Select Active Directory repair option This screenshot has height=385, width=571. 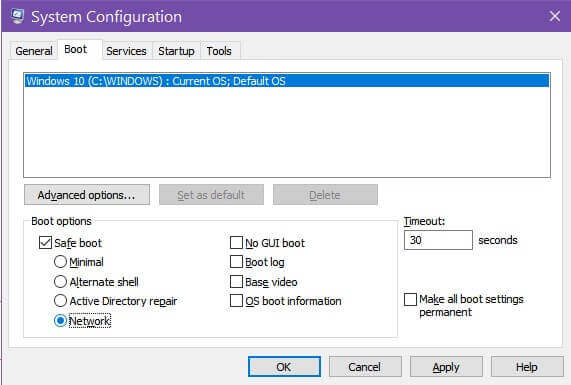click(x=60, y=301)
